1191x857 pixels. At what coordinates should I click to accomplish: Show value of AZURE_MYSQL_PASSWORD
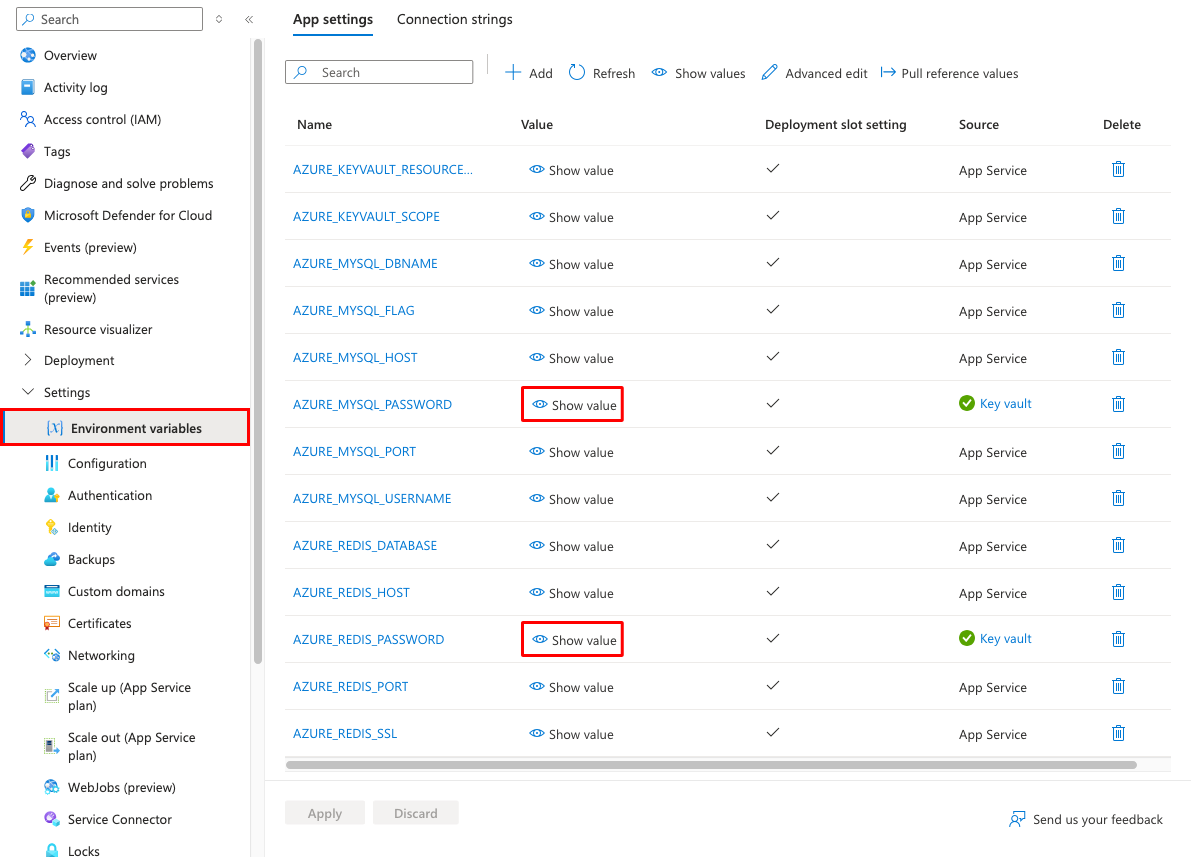573,405
